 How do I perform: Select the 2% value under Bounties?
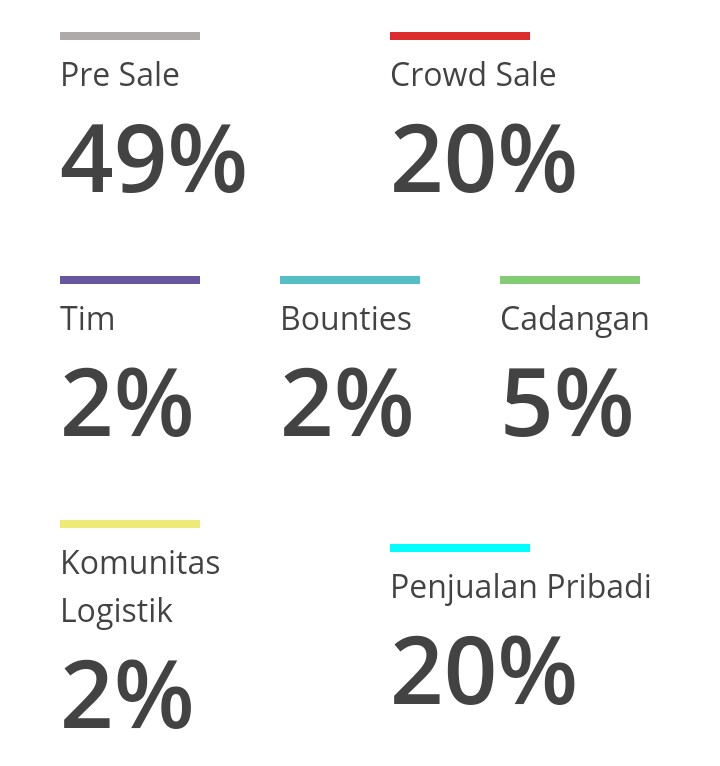(x=347, y=403)
